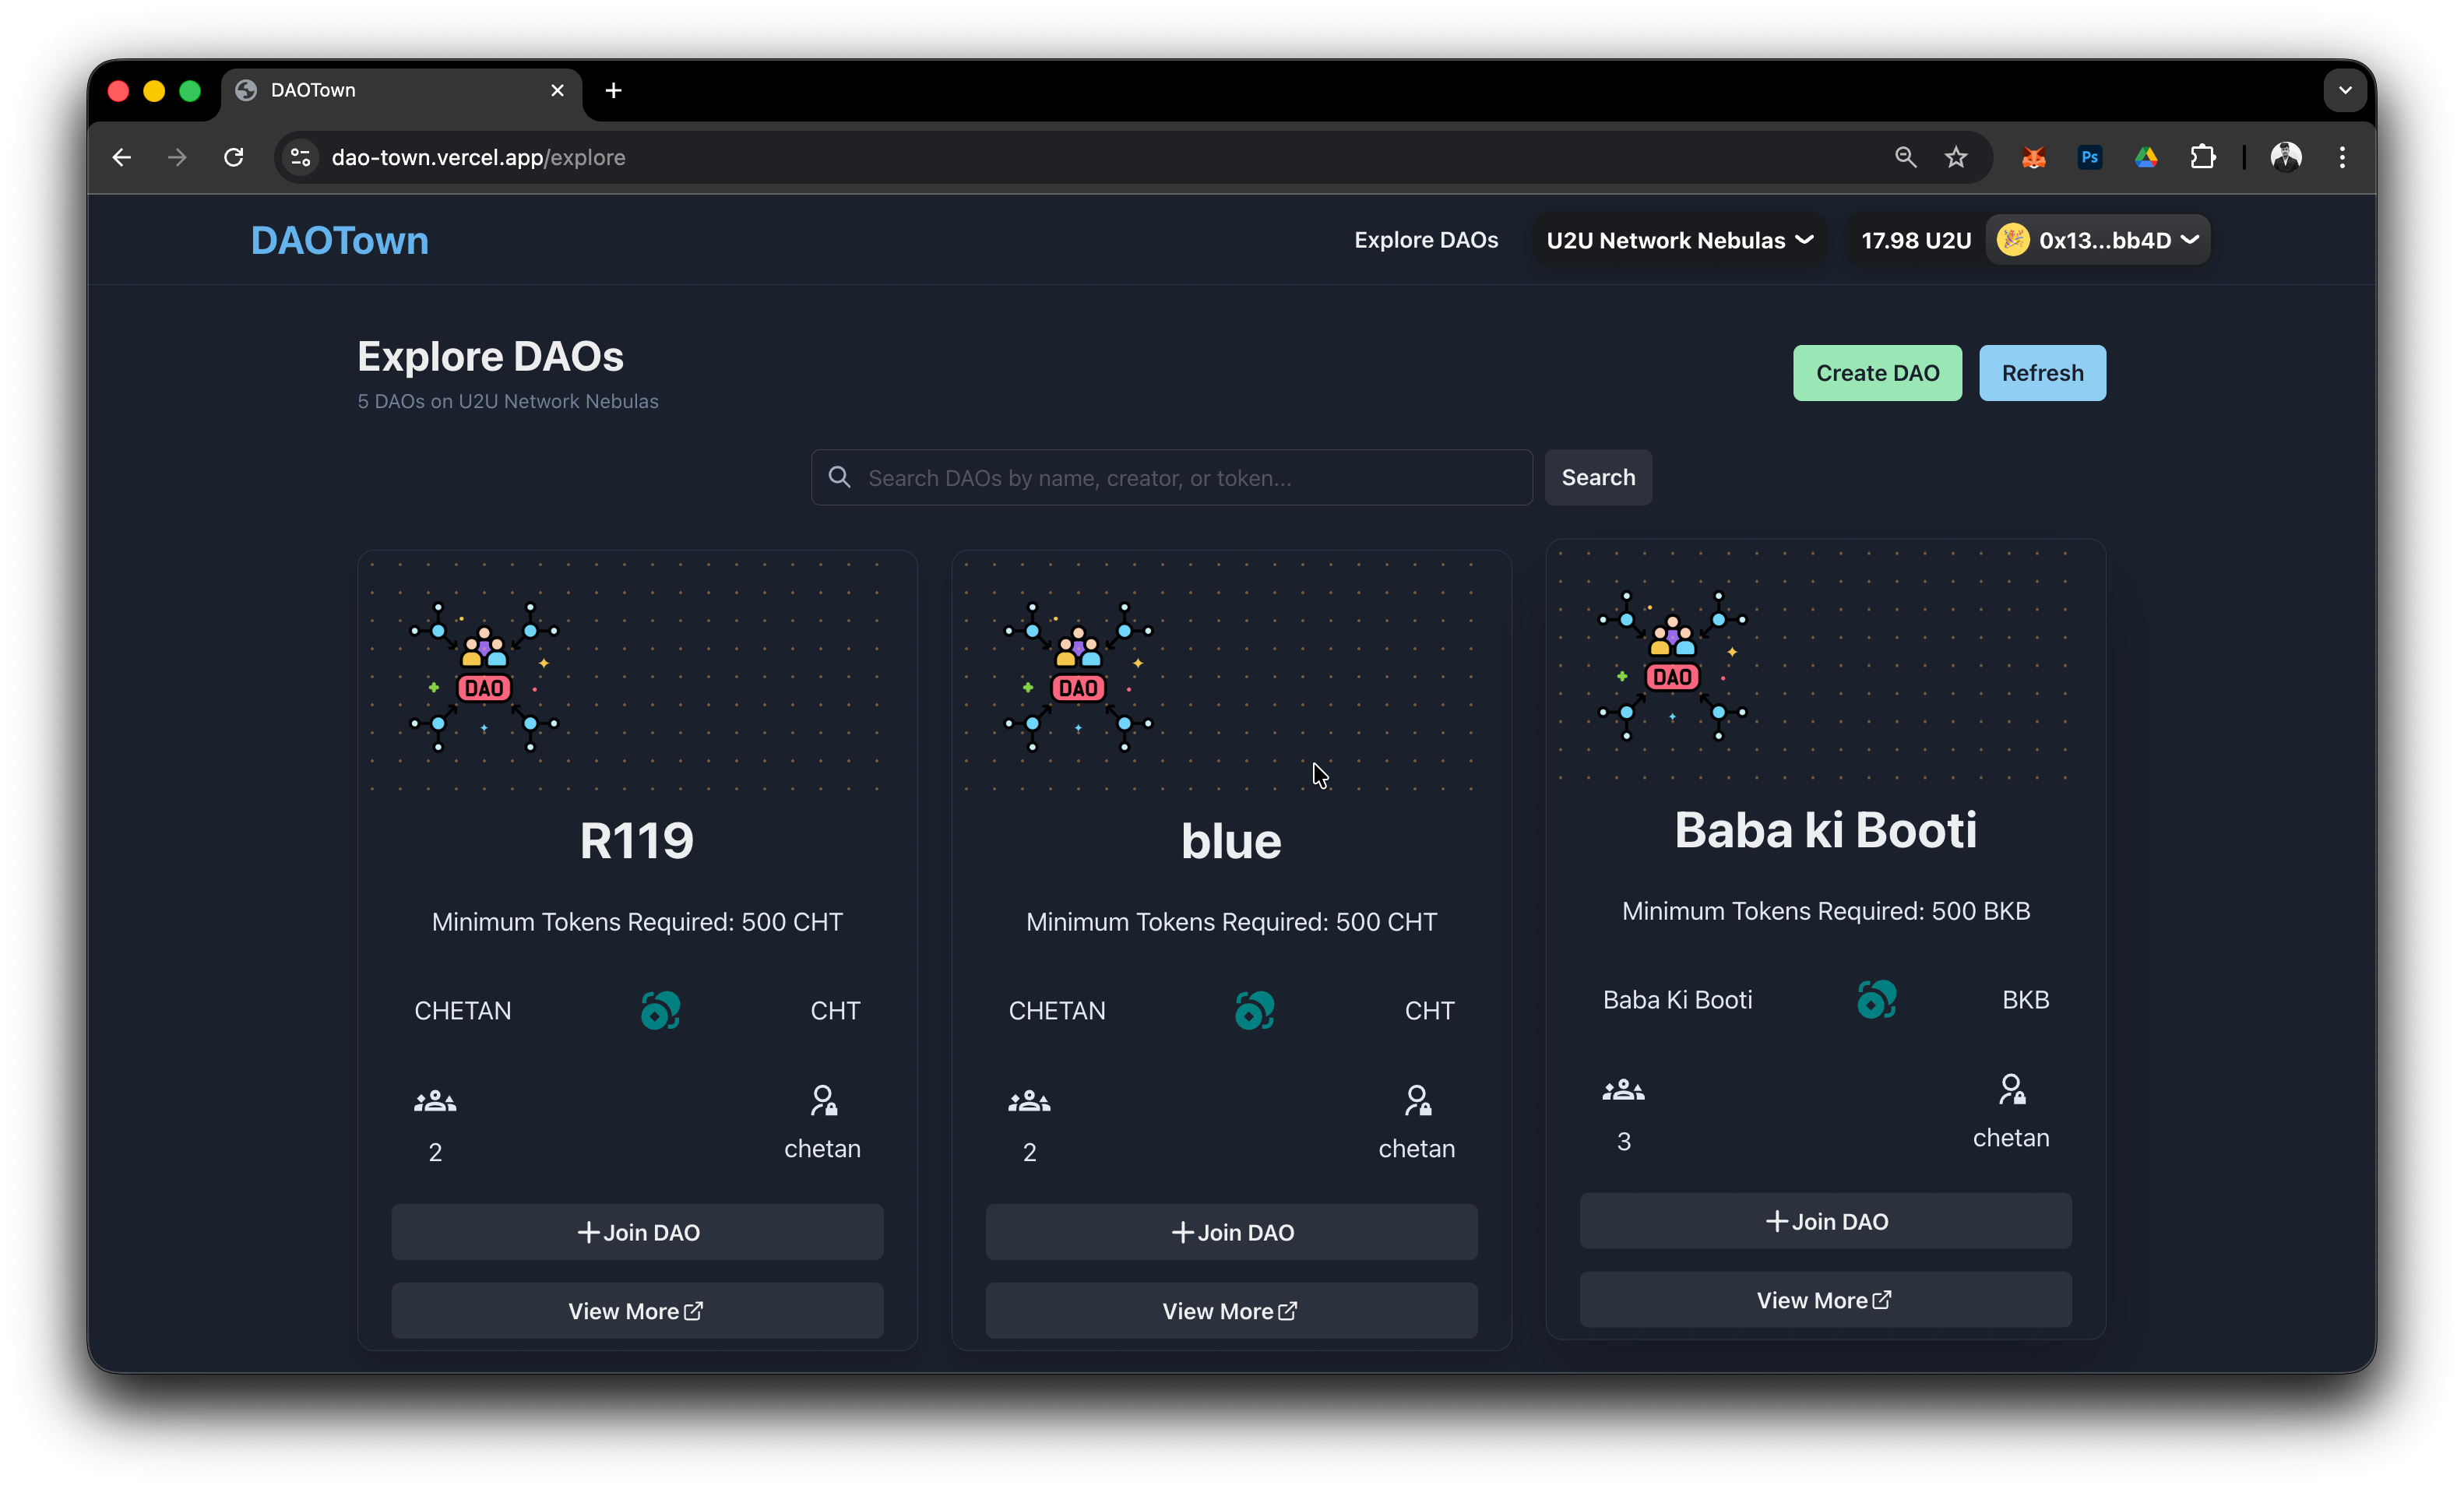
Task: Focus the Search DAOs input field
Action: 1190,478
